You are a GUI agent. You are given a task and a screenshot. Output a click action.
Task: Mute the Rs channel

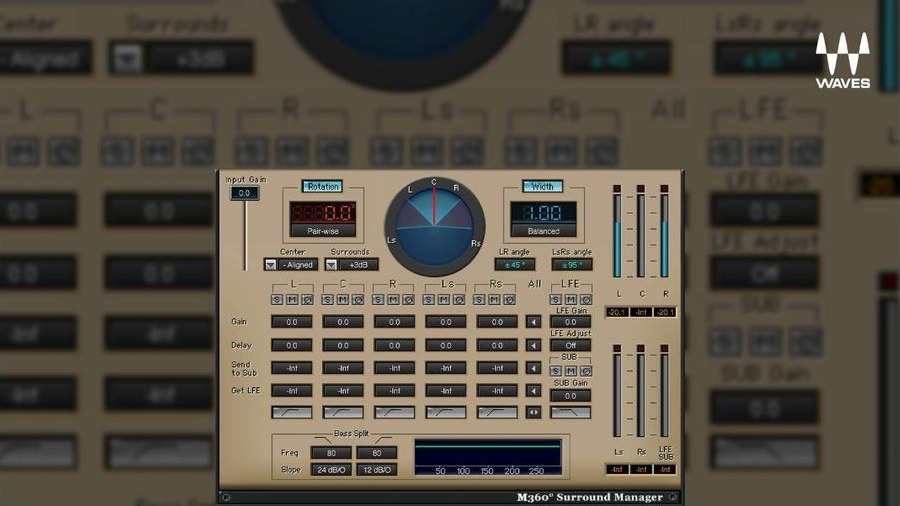[494, 299]
